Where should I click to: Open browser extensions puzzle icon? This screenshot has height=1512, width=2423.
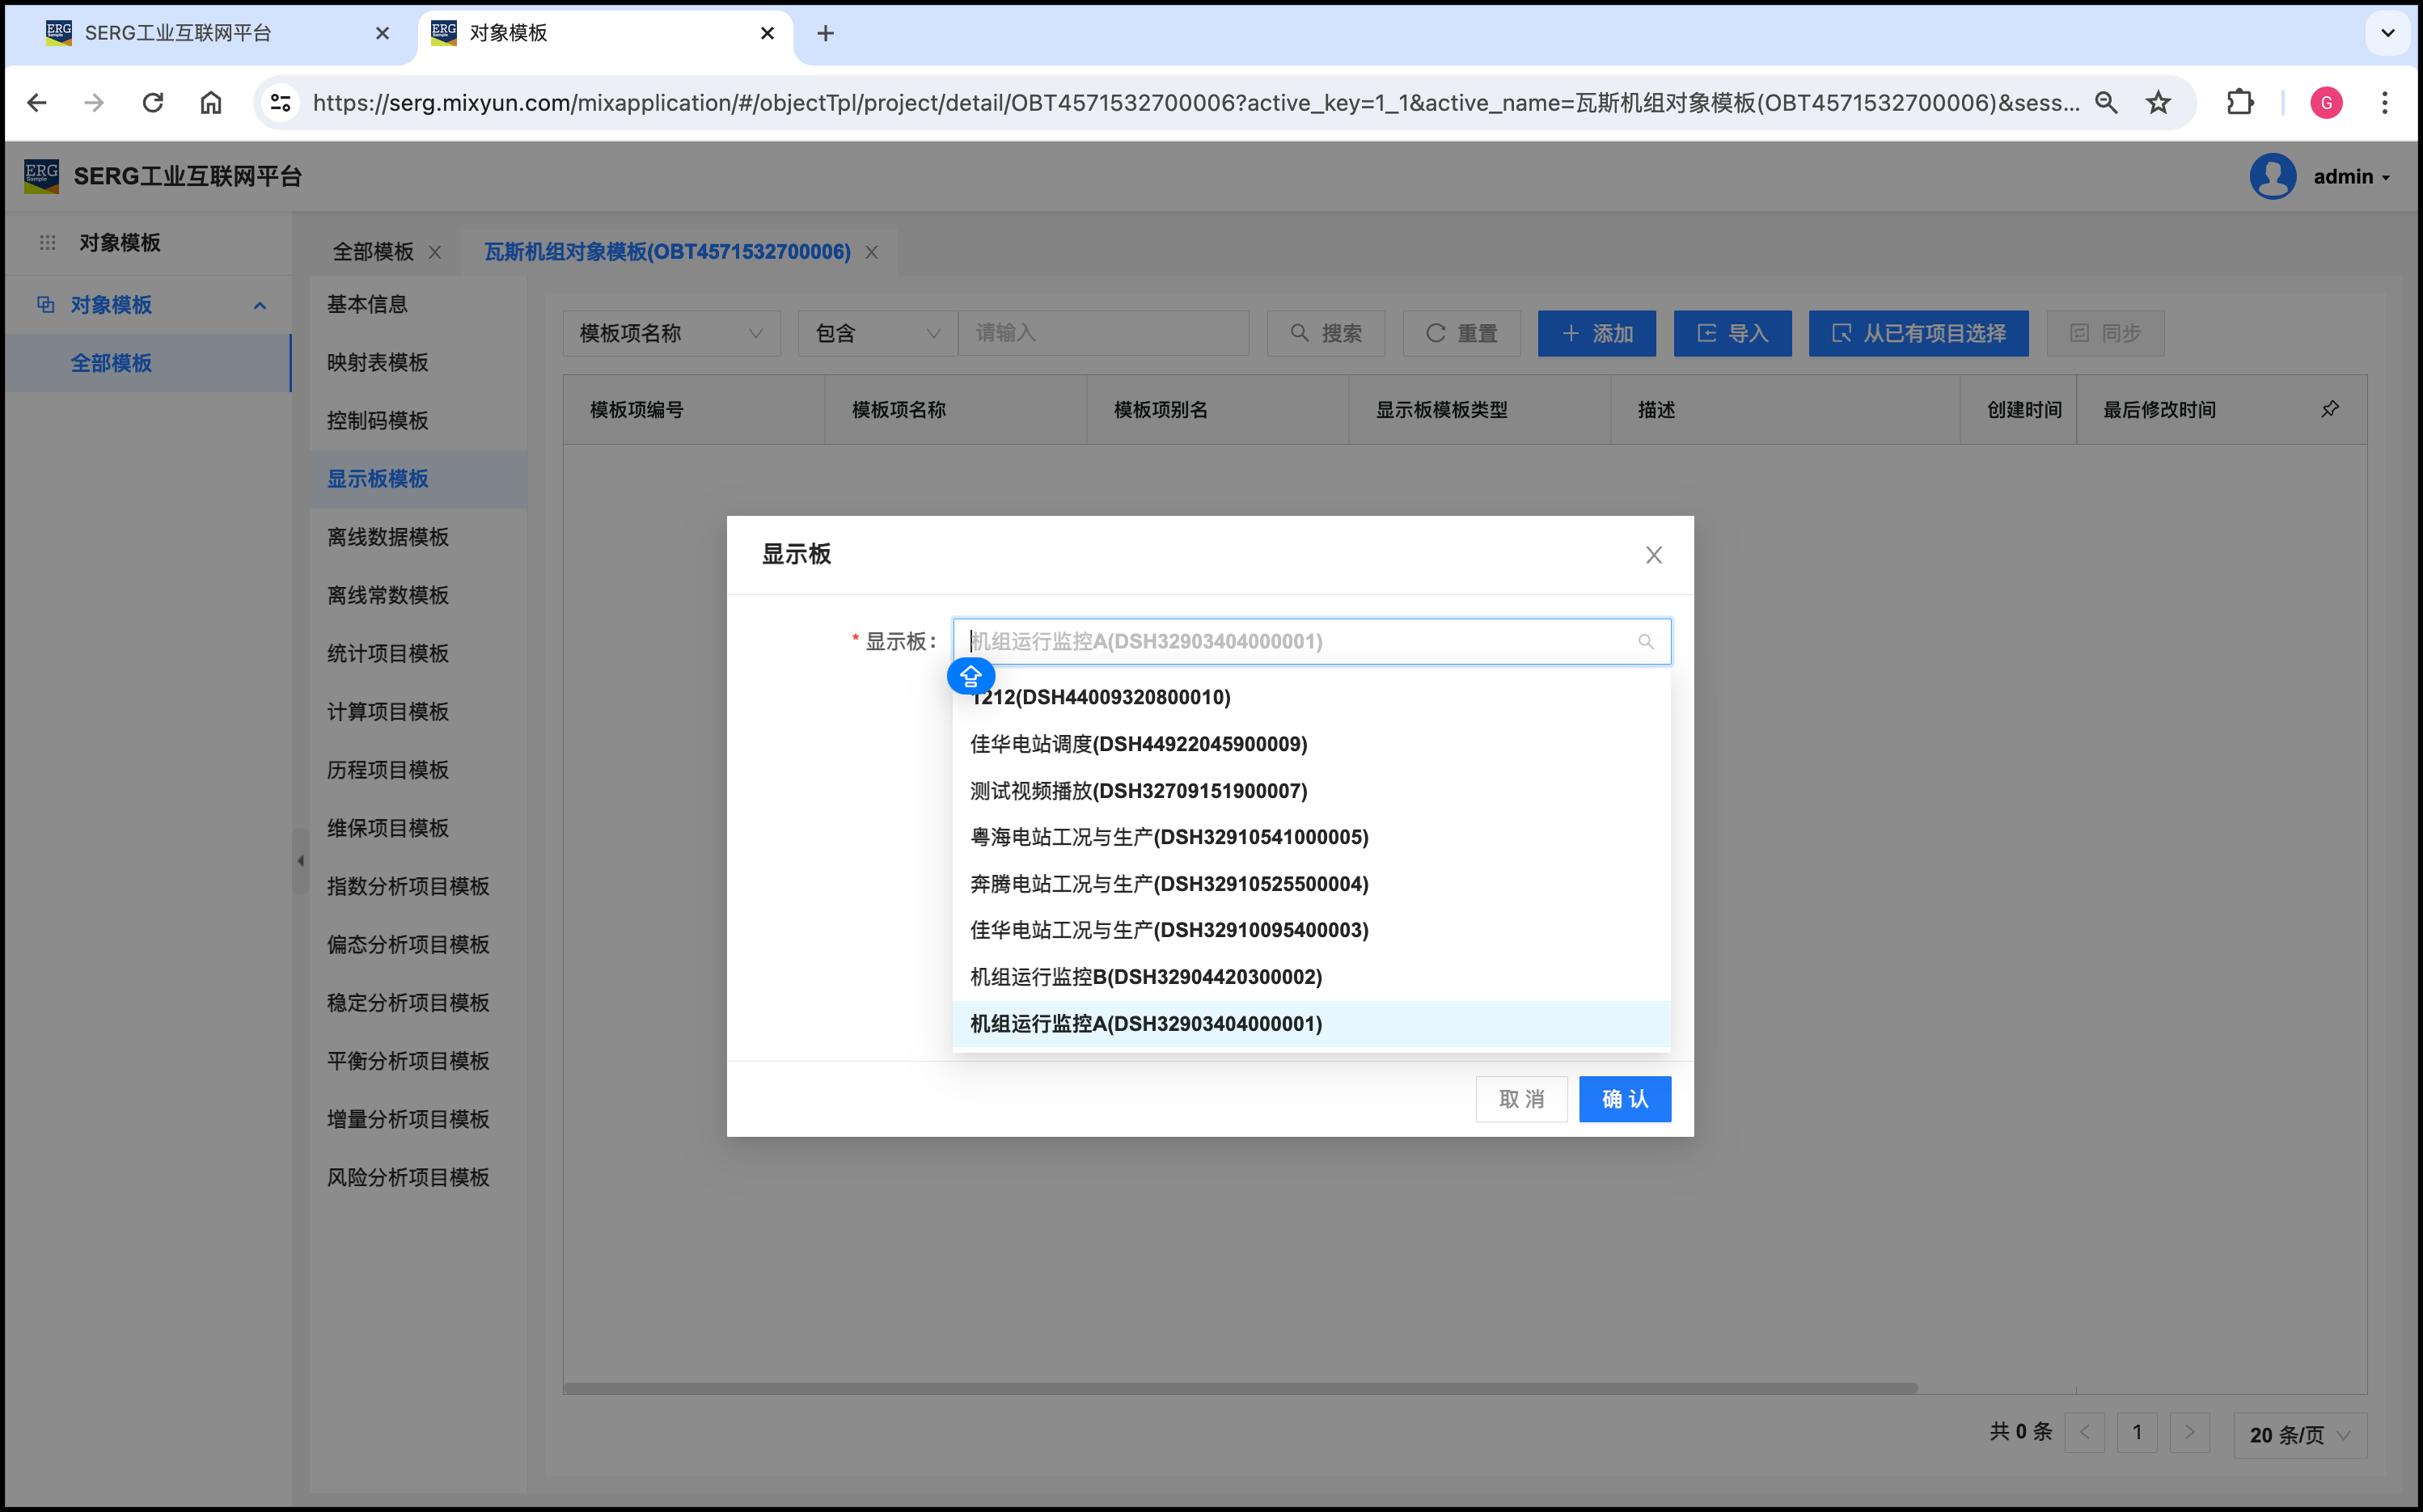(2239, 102)
